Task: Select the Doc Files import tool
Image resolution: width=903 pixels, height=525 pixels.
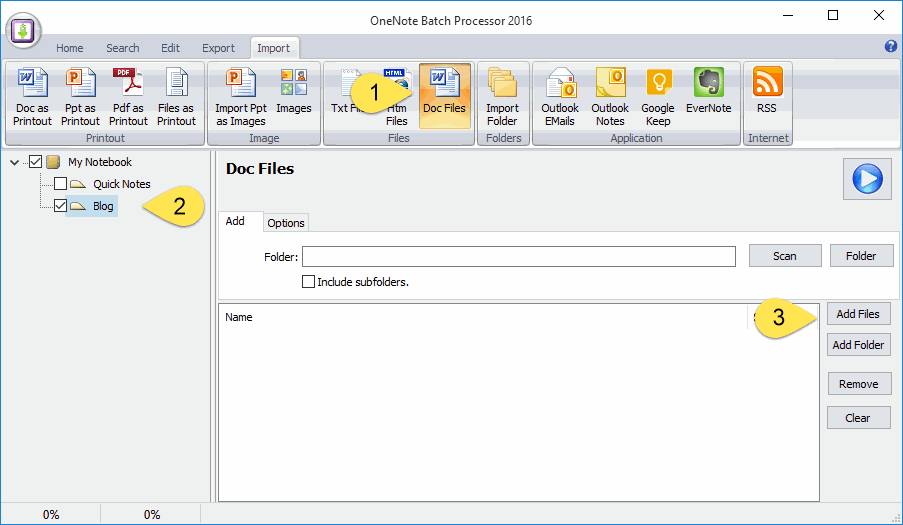Action: click(x=445, y=96)
